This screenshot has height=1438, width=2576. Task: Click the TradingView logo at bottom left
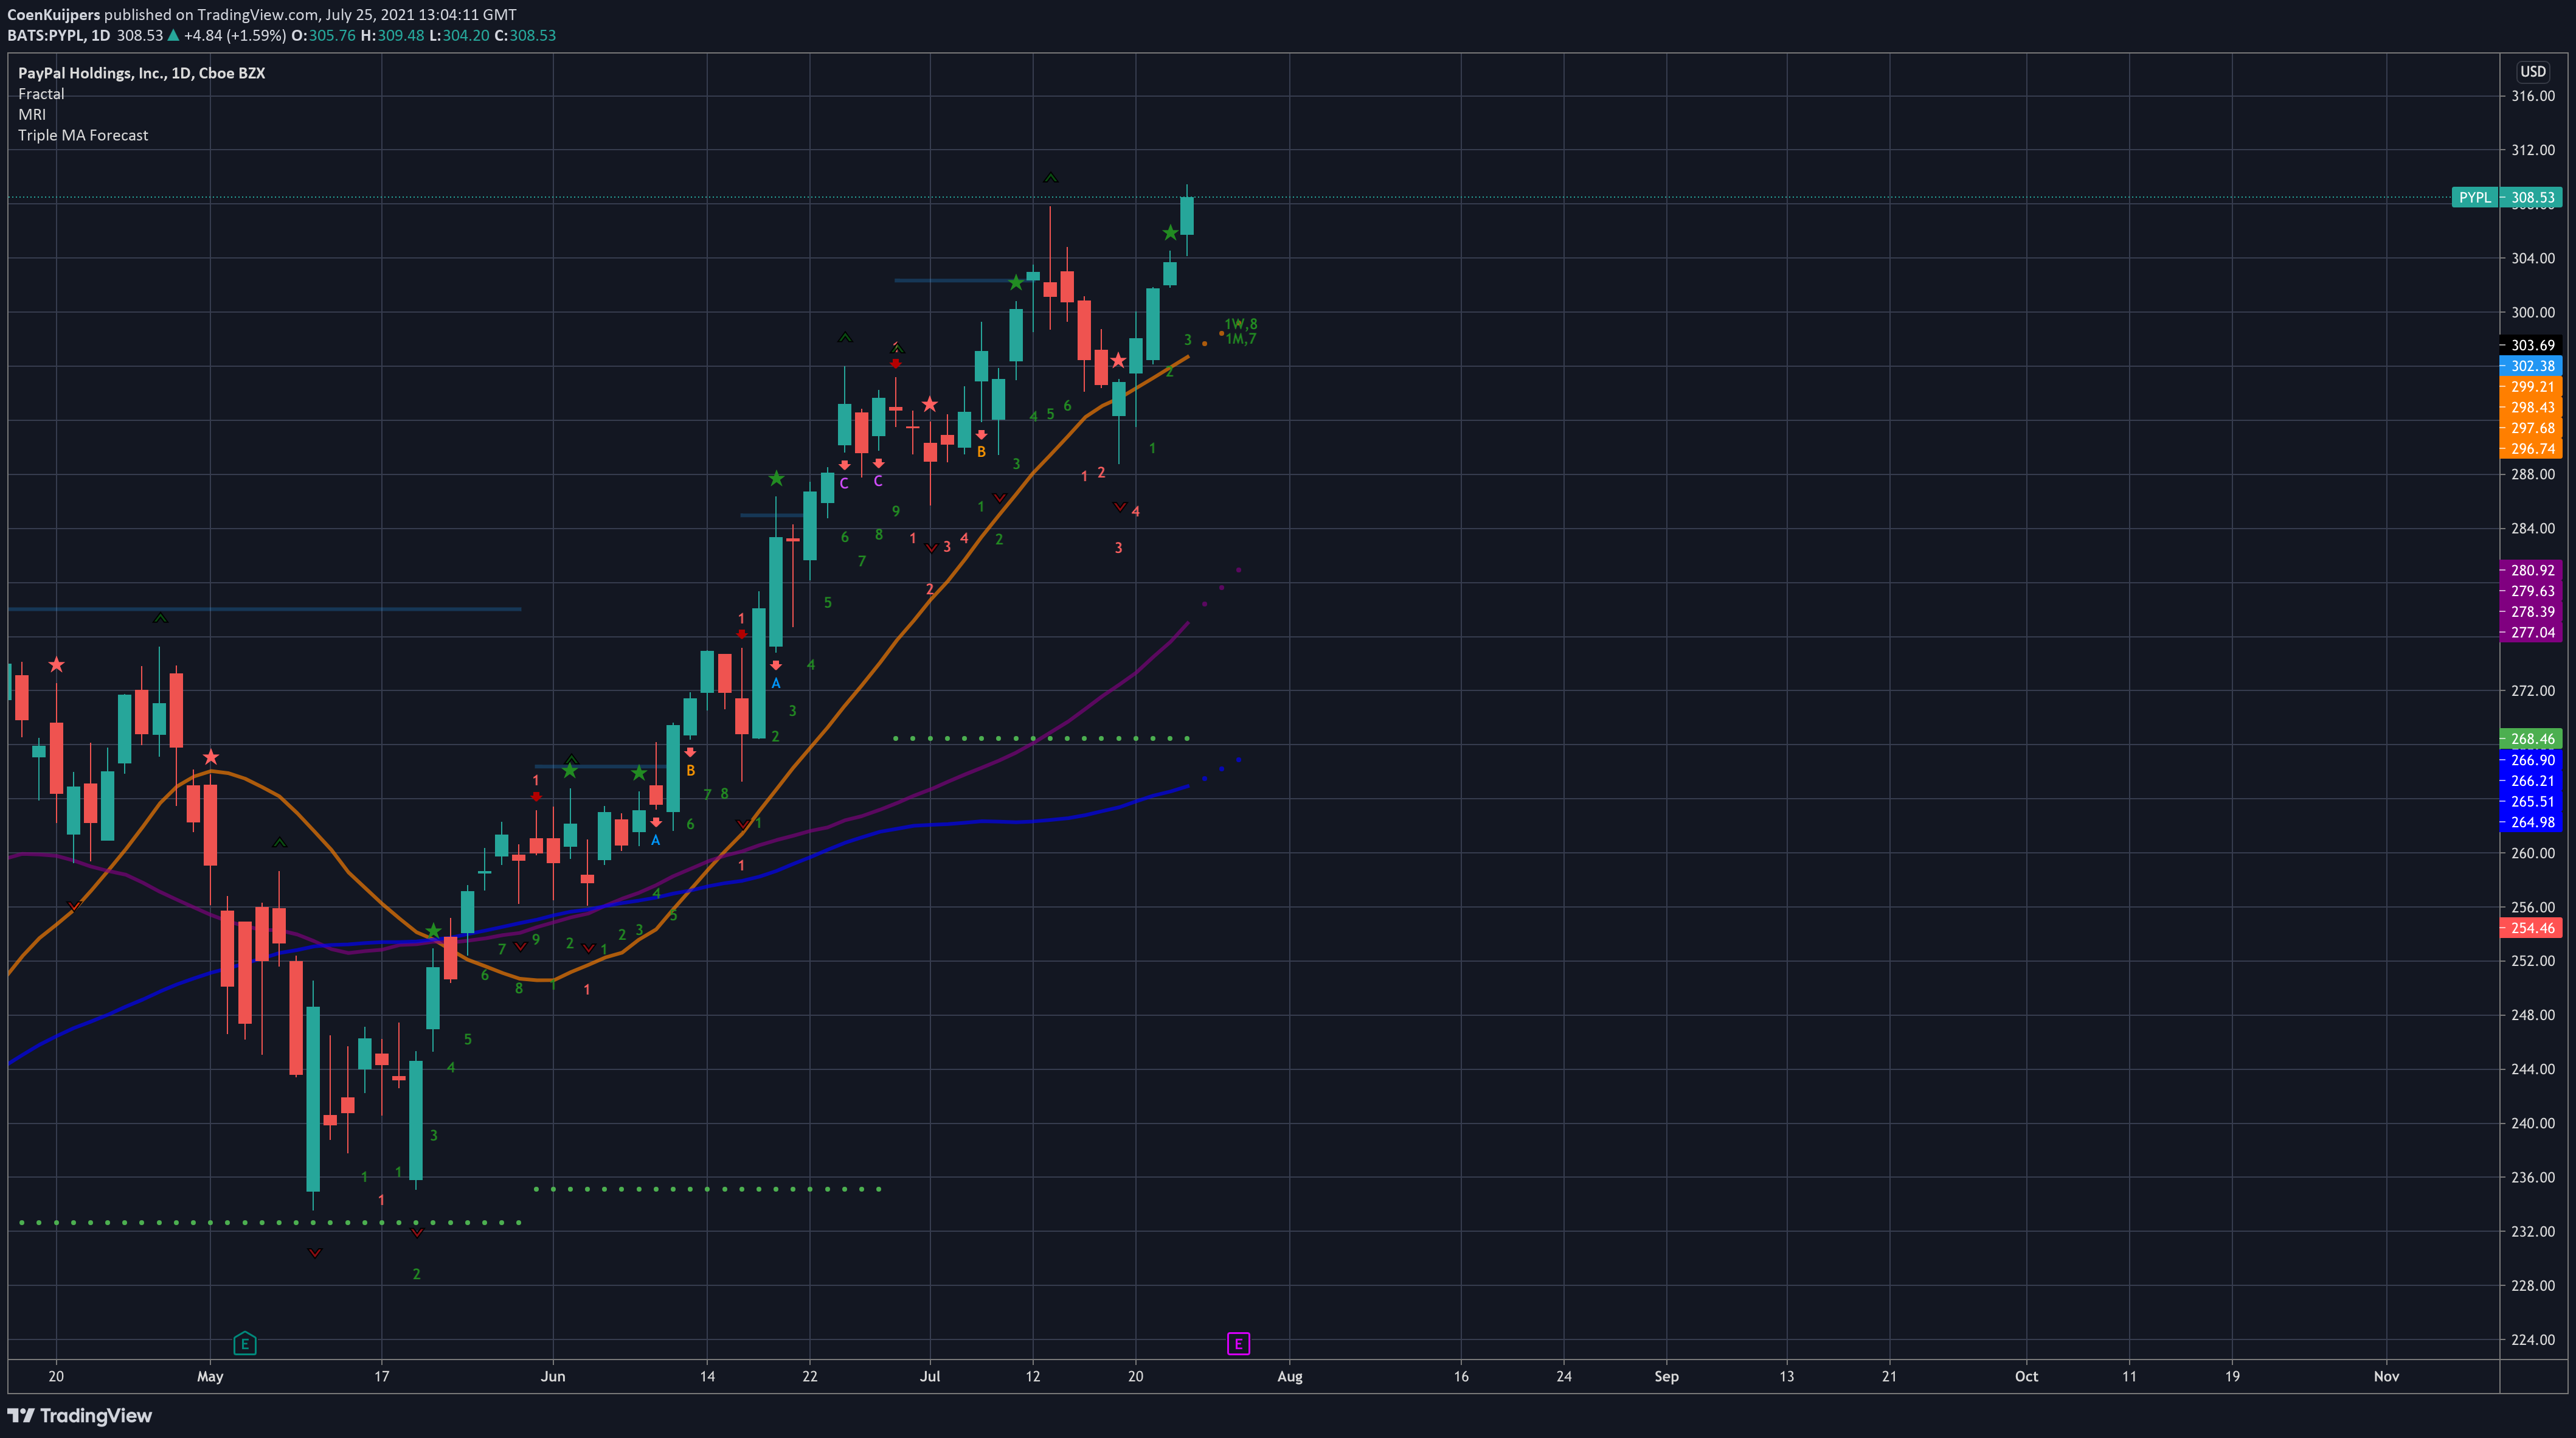click(80, 1415)
